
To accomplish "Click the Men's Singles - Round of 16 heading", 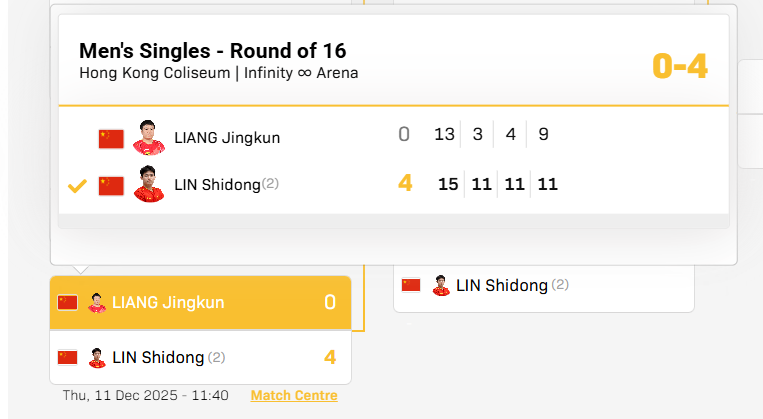I will coord(213,50).
